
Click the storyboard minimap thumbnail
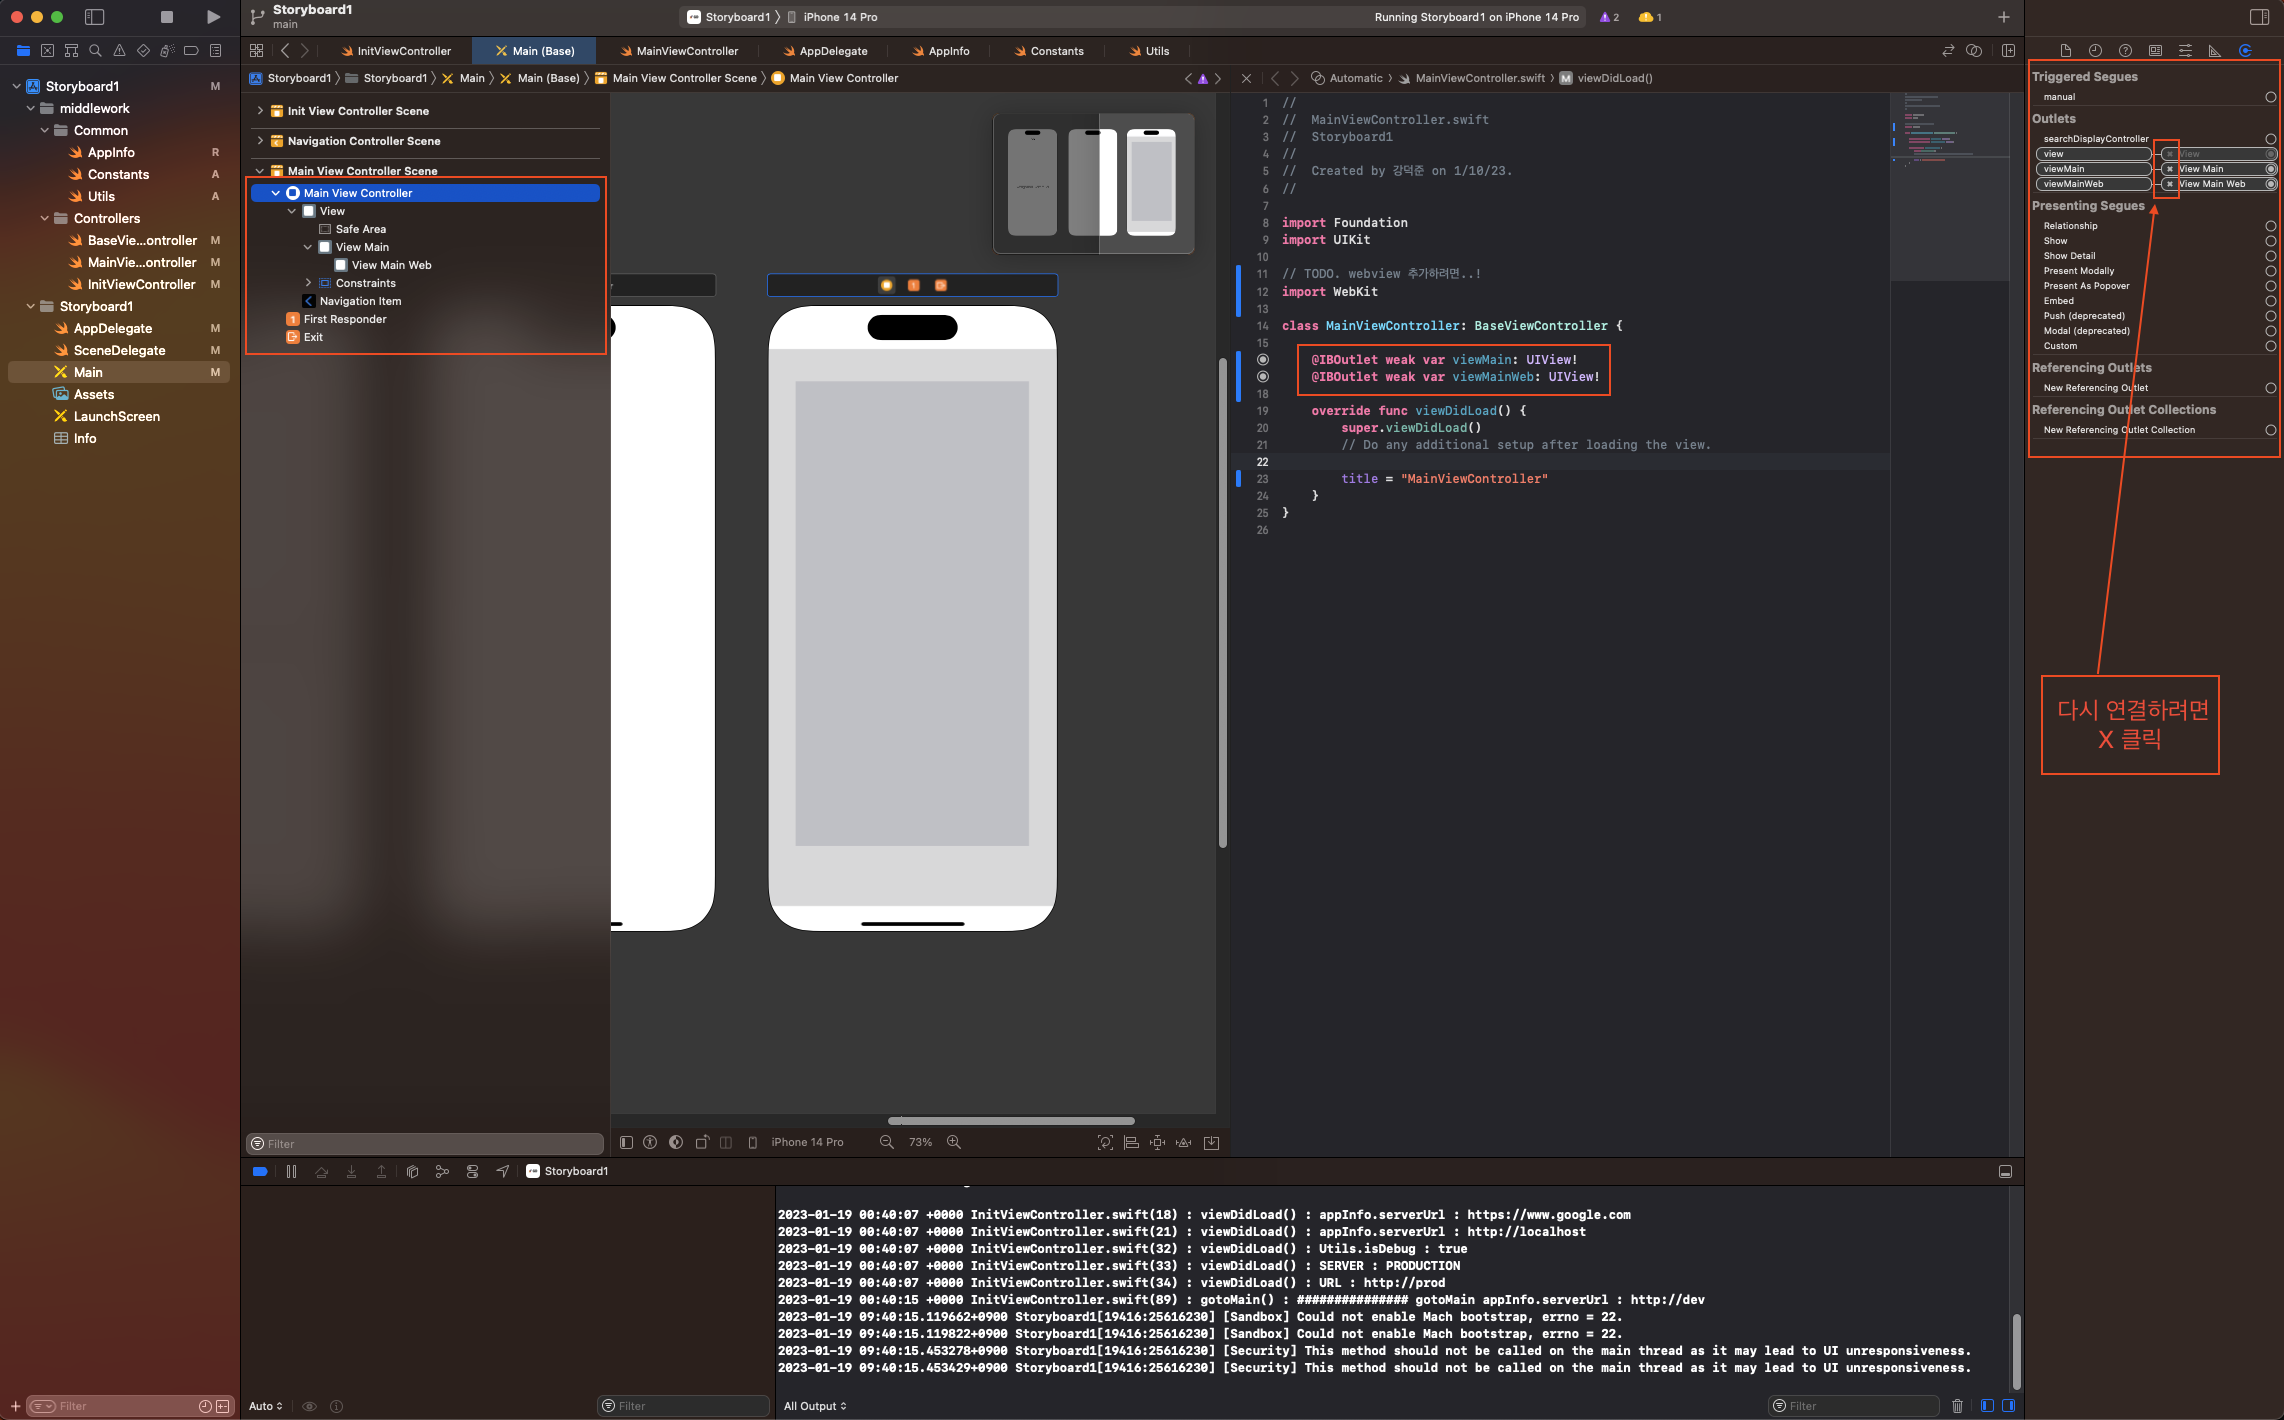(x=1093, y=183)
